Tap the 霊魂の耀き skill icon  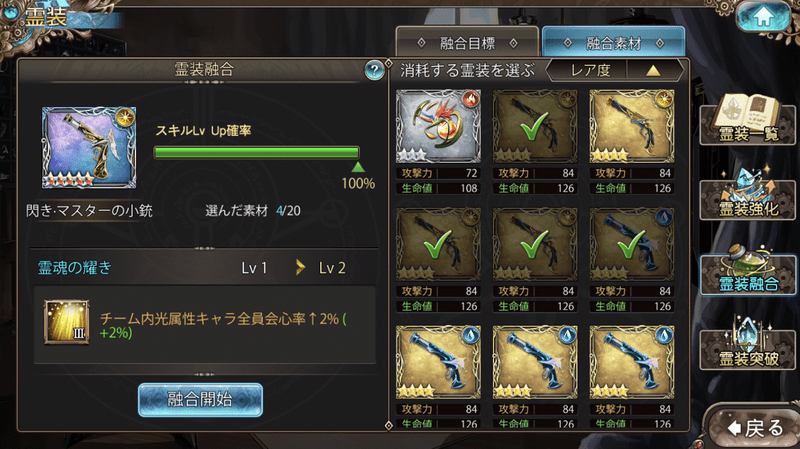66,322
